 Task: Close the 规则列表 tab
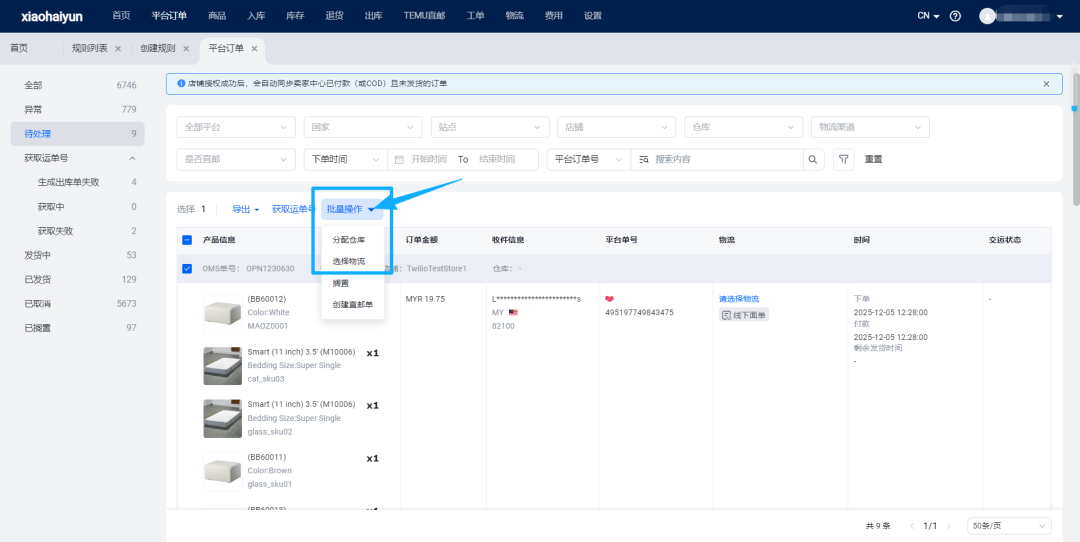[x=118, y=49]
